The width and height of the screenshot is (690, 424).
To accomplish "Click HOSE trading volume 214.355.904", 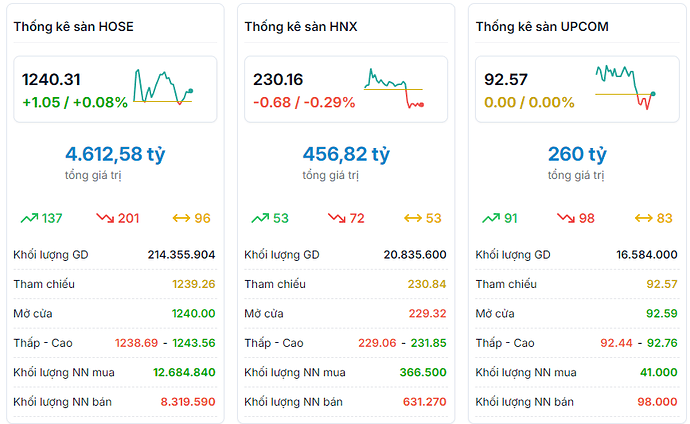I will pos(181,255).
